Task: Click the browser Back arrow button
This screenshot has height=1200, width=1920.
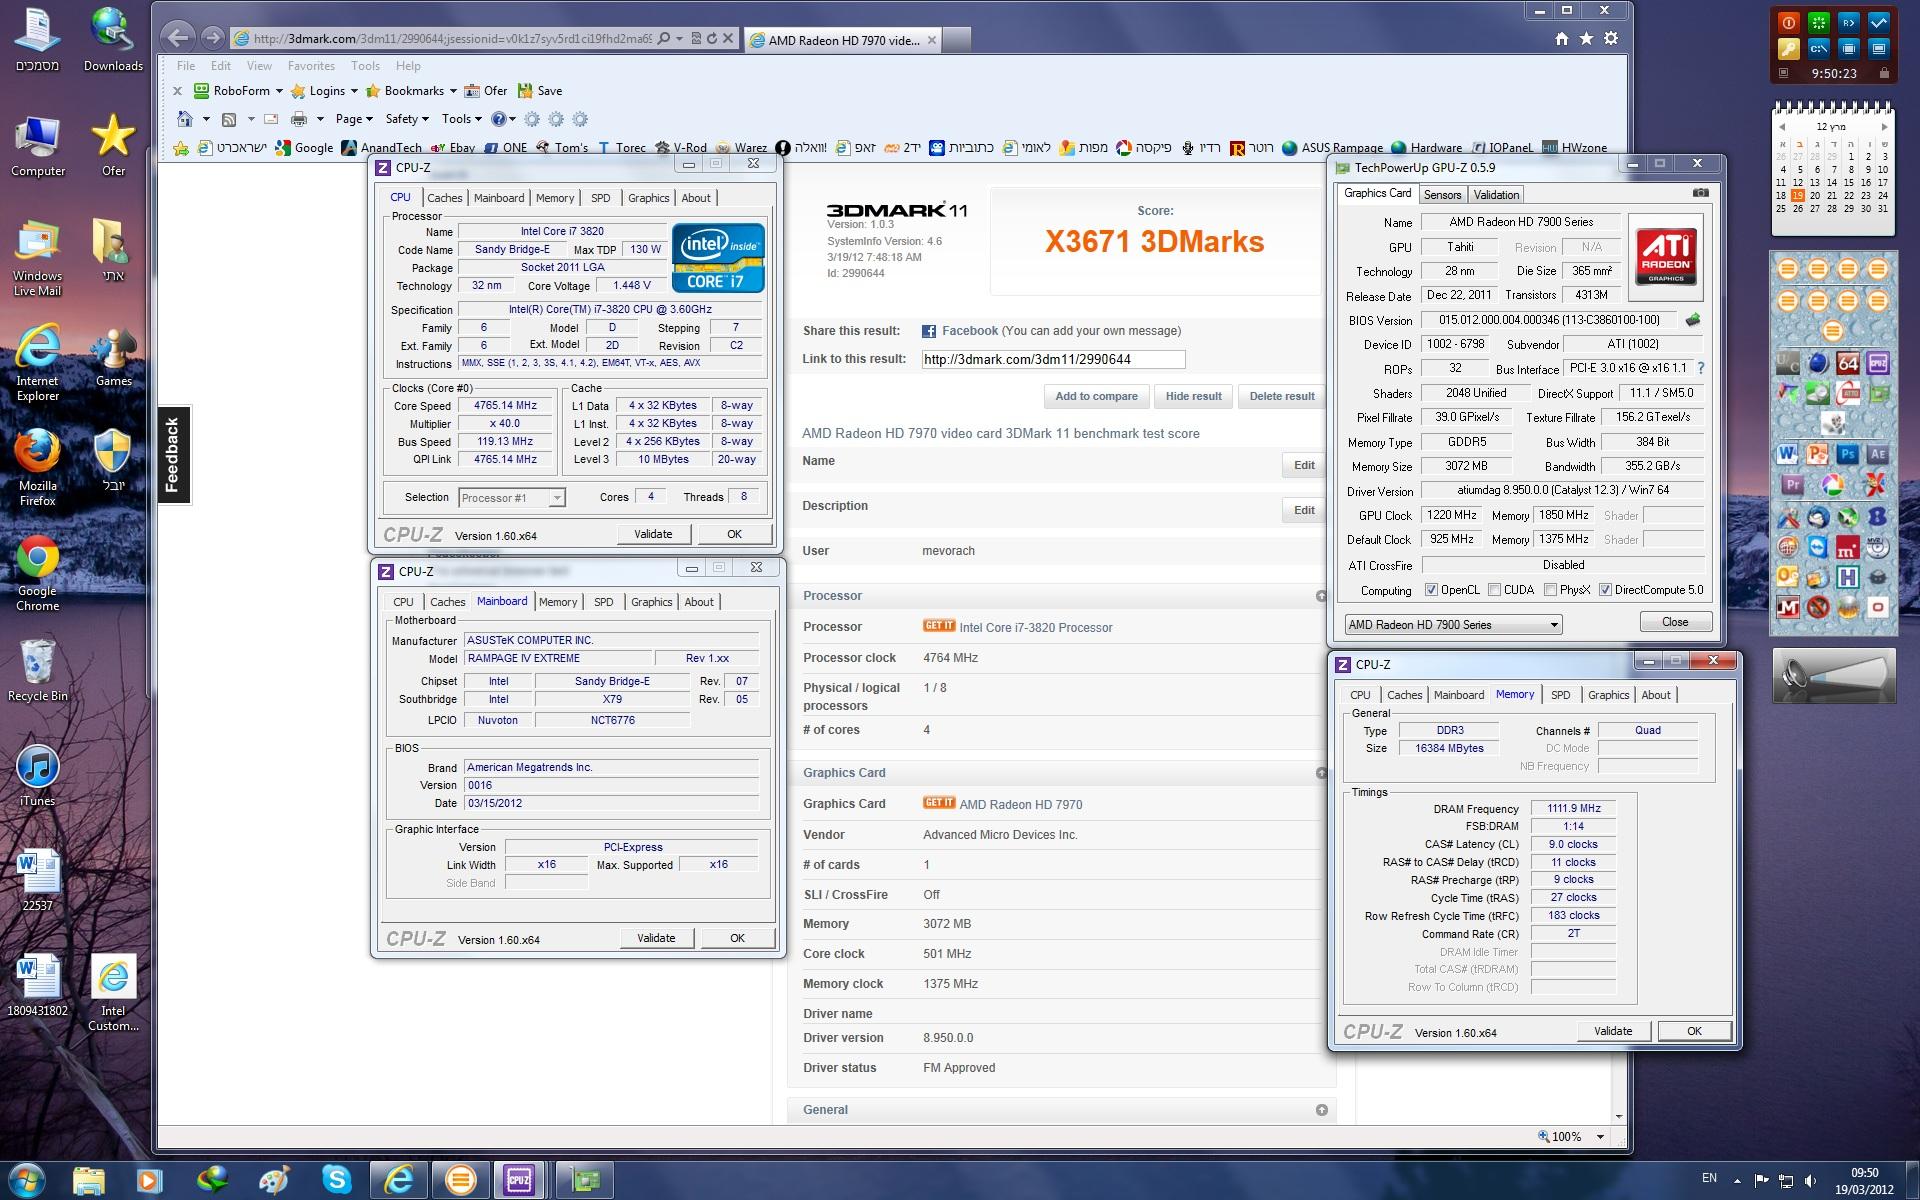Action: [x=177, y=38]
